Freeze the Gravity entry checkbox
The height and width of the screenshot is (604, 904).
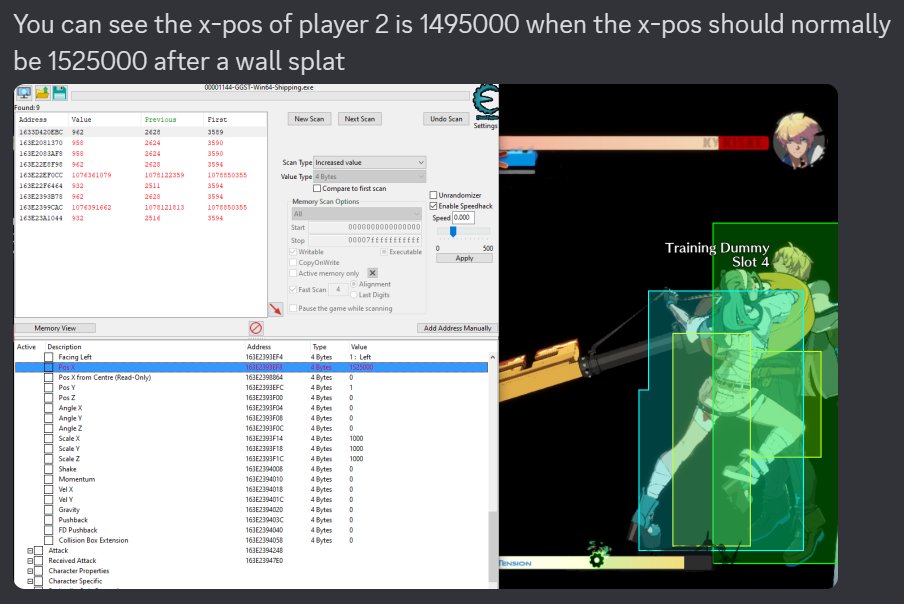point(48,510)
